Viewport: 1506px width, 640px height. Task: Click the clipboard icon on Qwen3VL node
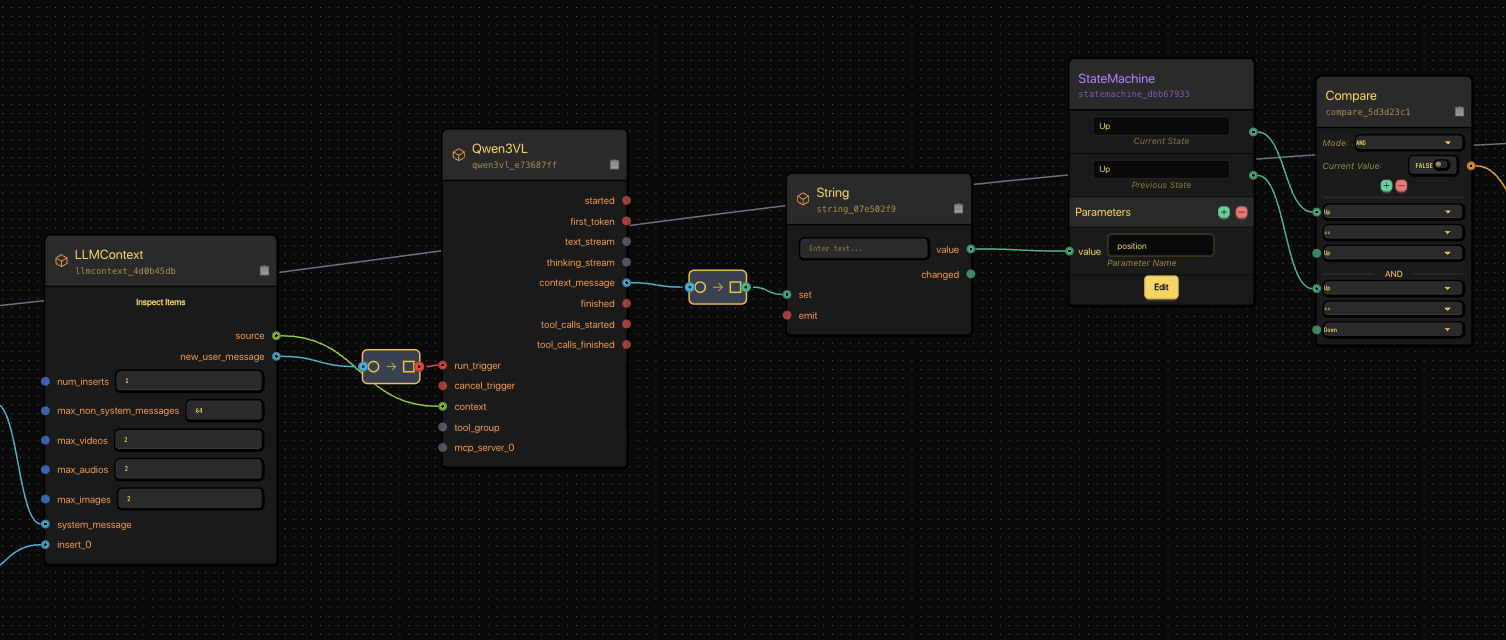click(614, 164)
